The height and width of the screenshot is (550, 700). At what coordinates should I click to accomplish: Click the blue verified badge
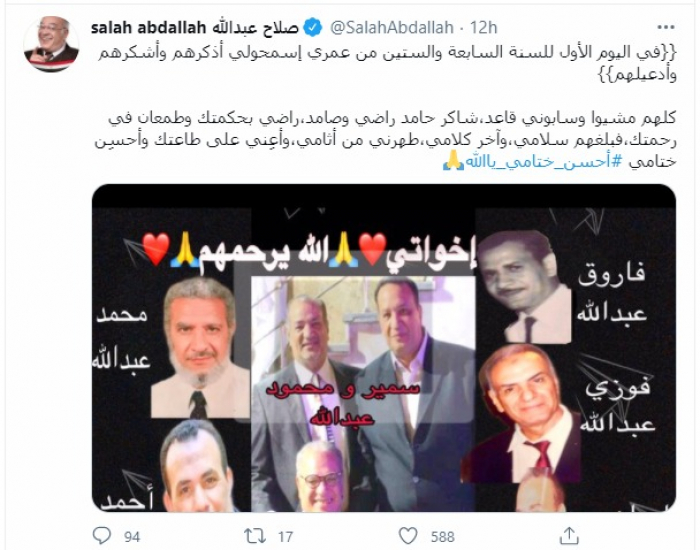313,28
